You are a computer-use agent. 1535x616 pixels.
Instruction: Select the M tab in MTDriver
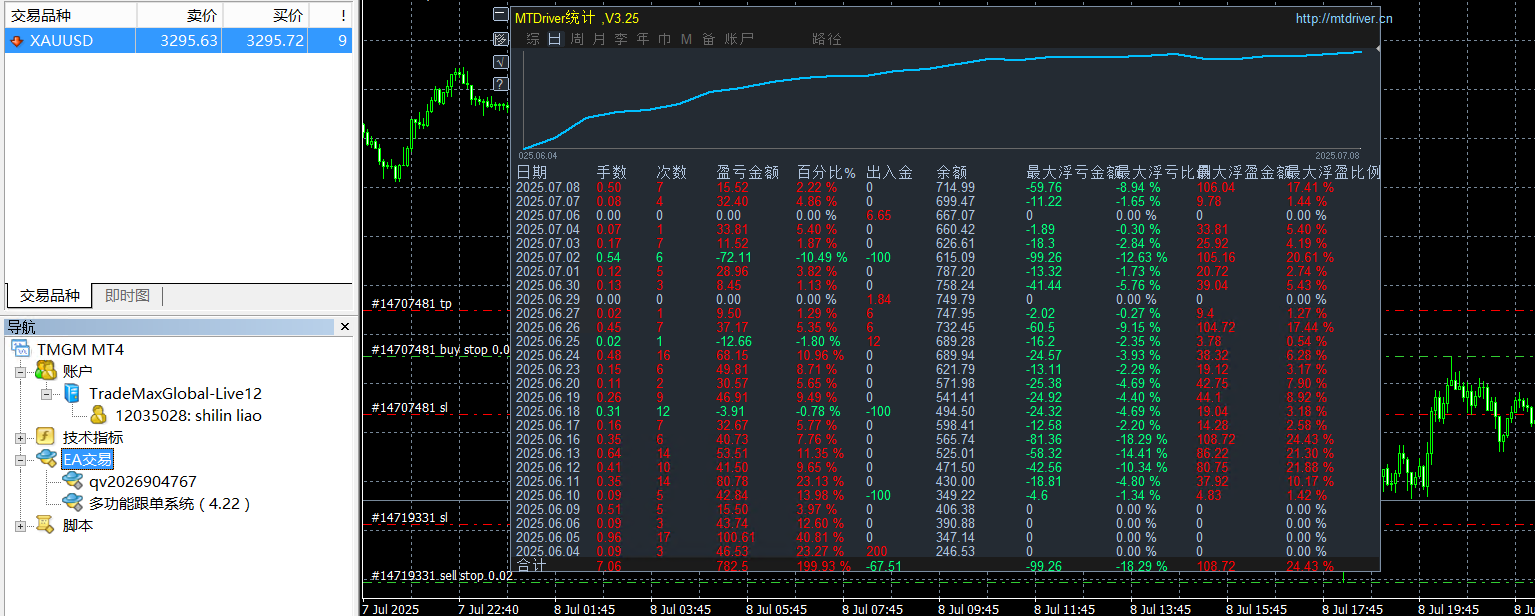(x=686, y=39)
